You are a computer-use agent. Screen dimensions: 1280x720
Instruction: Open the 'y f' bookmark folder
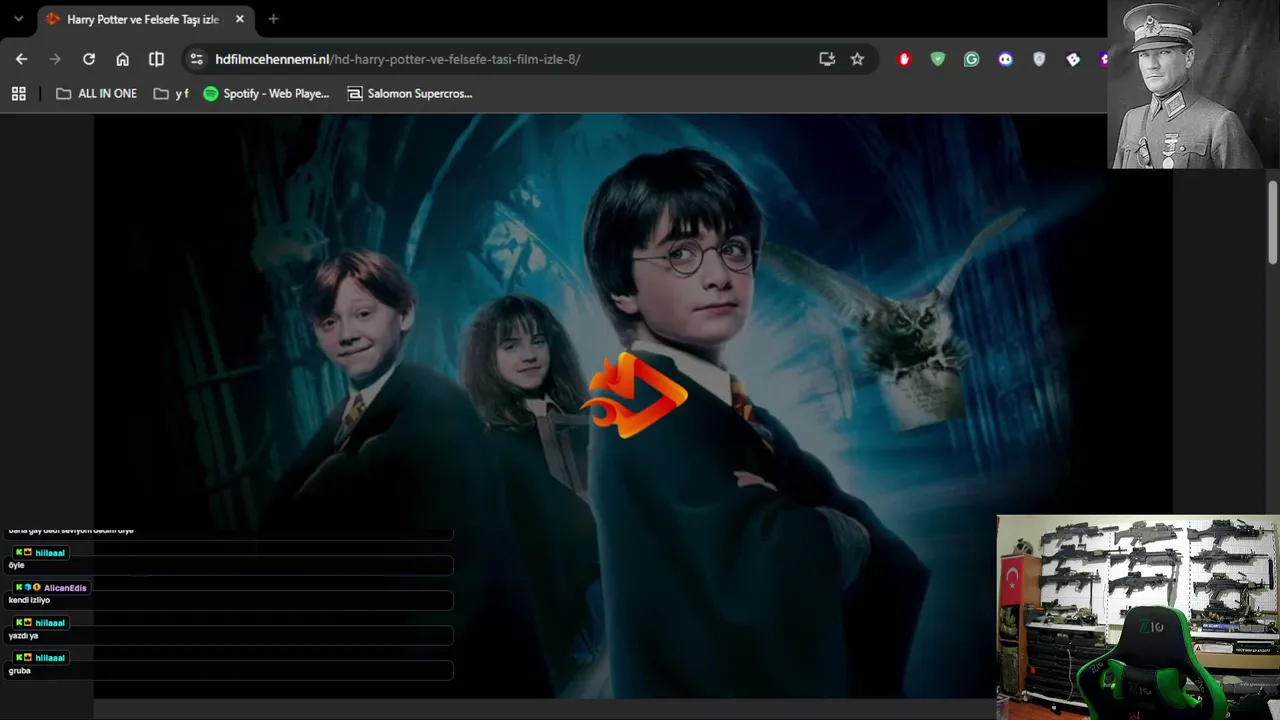[171, 93]
